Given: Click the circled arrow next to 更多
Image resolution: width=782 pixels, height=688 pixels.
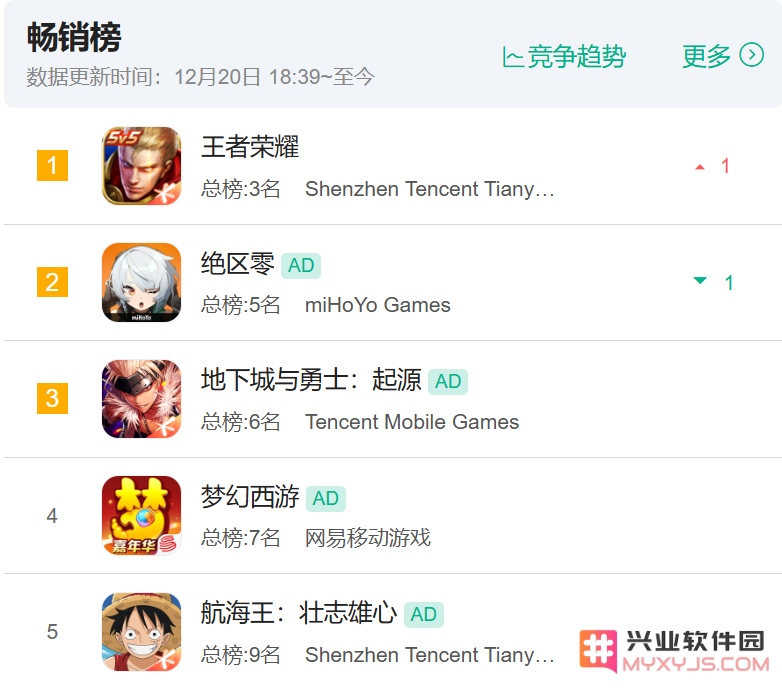Looking at the screenshot, I should (752, 55).
